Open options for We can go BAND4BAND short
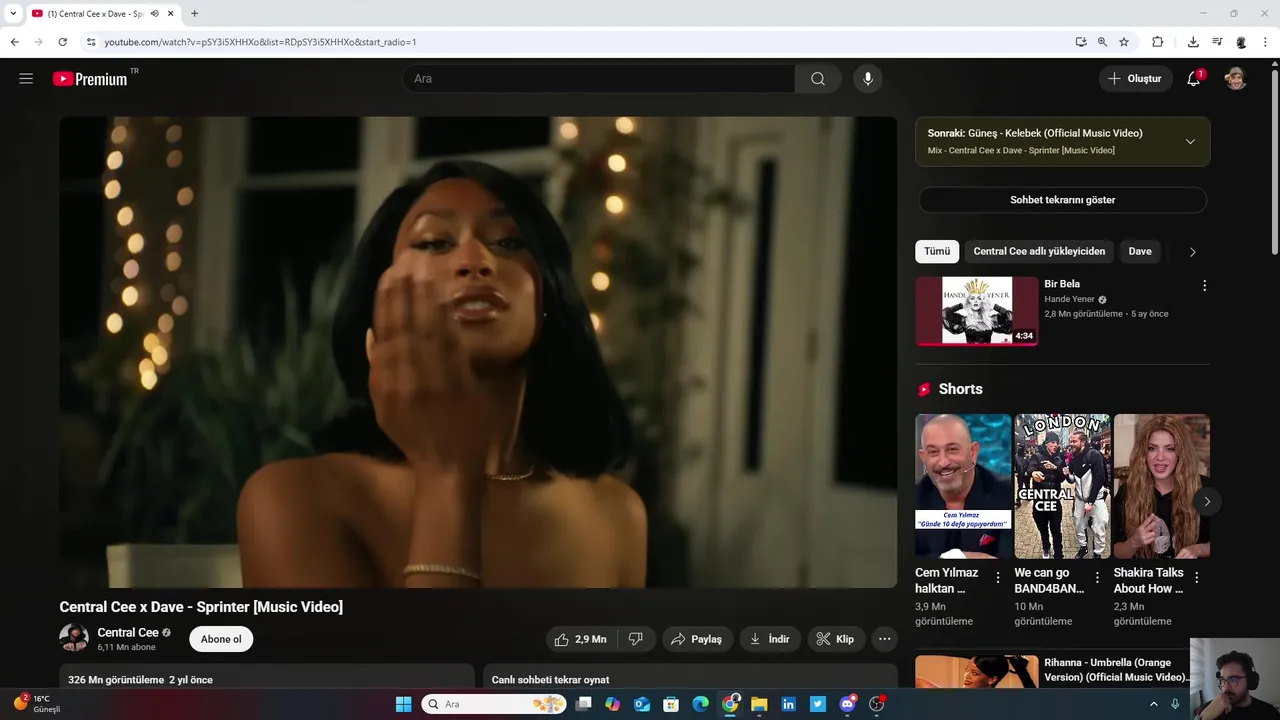The image size is (1280, 720). point(1097,577)
